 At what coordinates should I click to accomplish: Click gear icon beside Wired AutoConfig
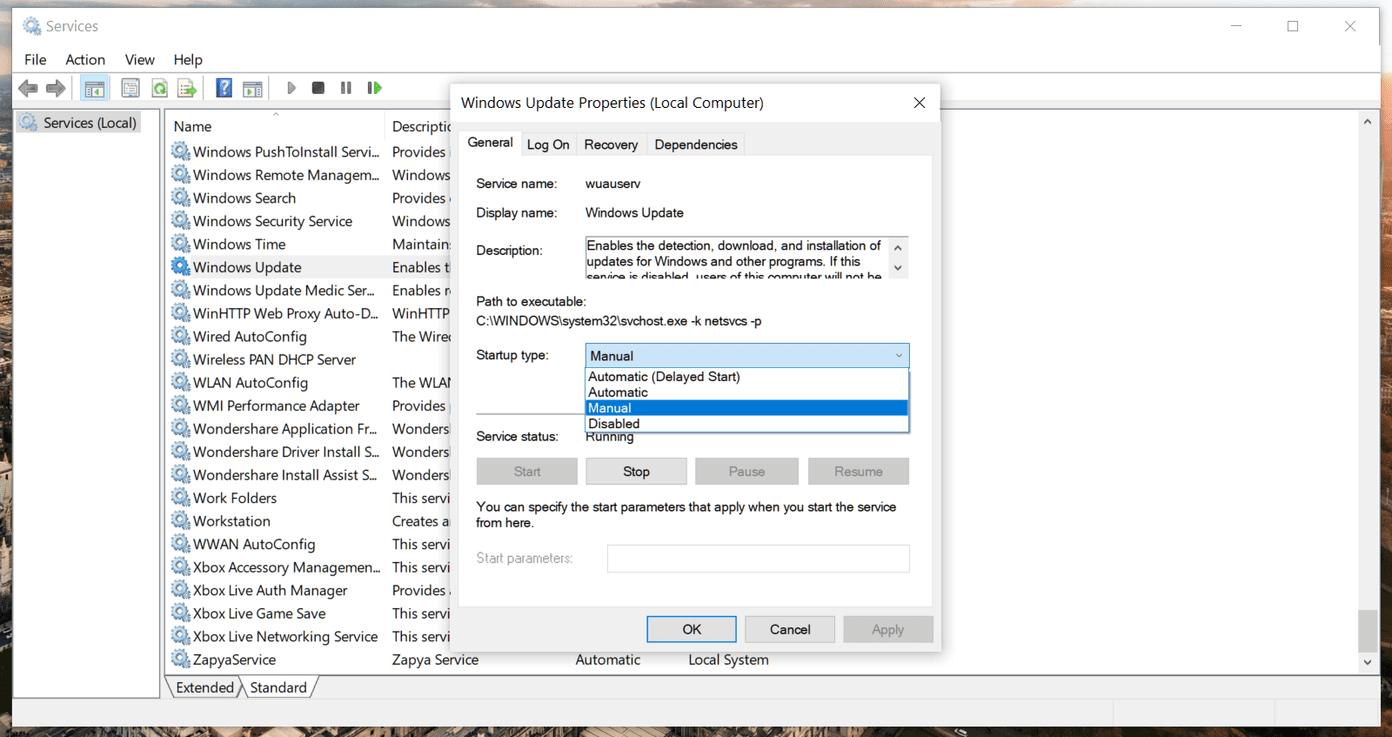click(180, 336)
